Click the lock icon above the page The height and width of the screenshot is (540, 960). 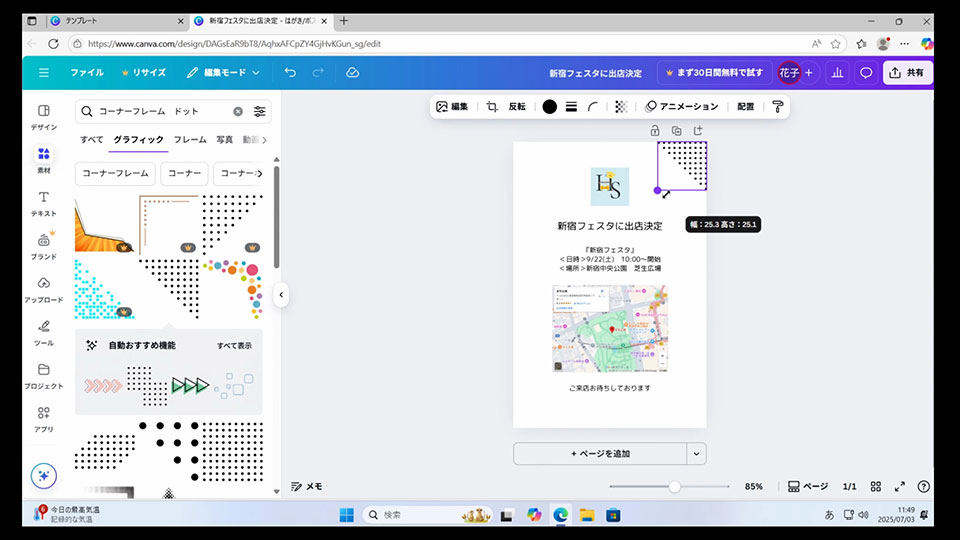pyautogui.click(x=654, y=130)
